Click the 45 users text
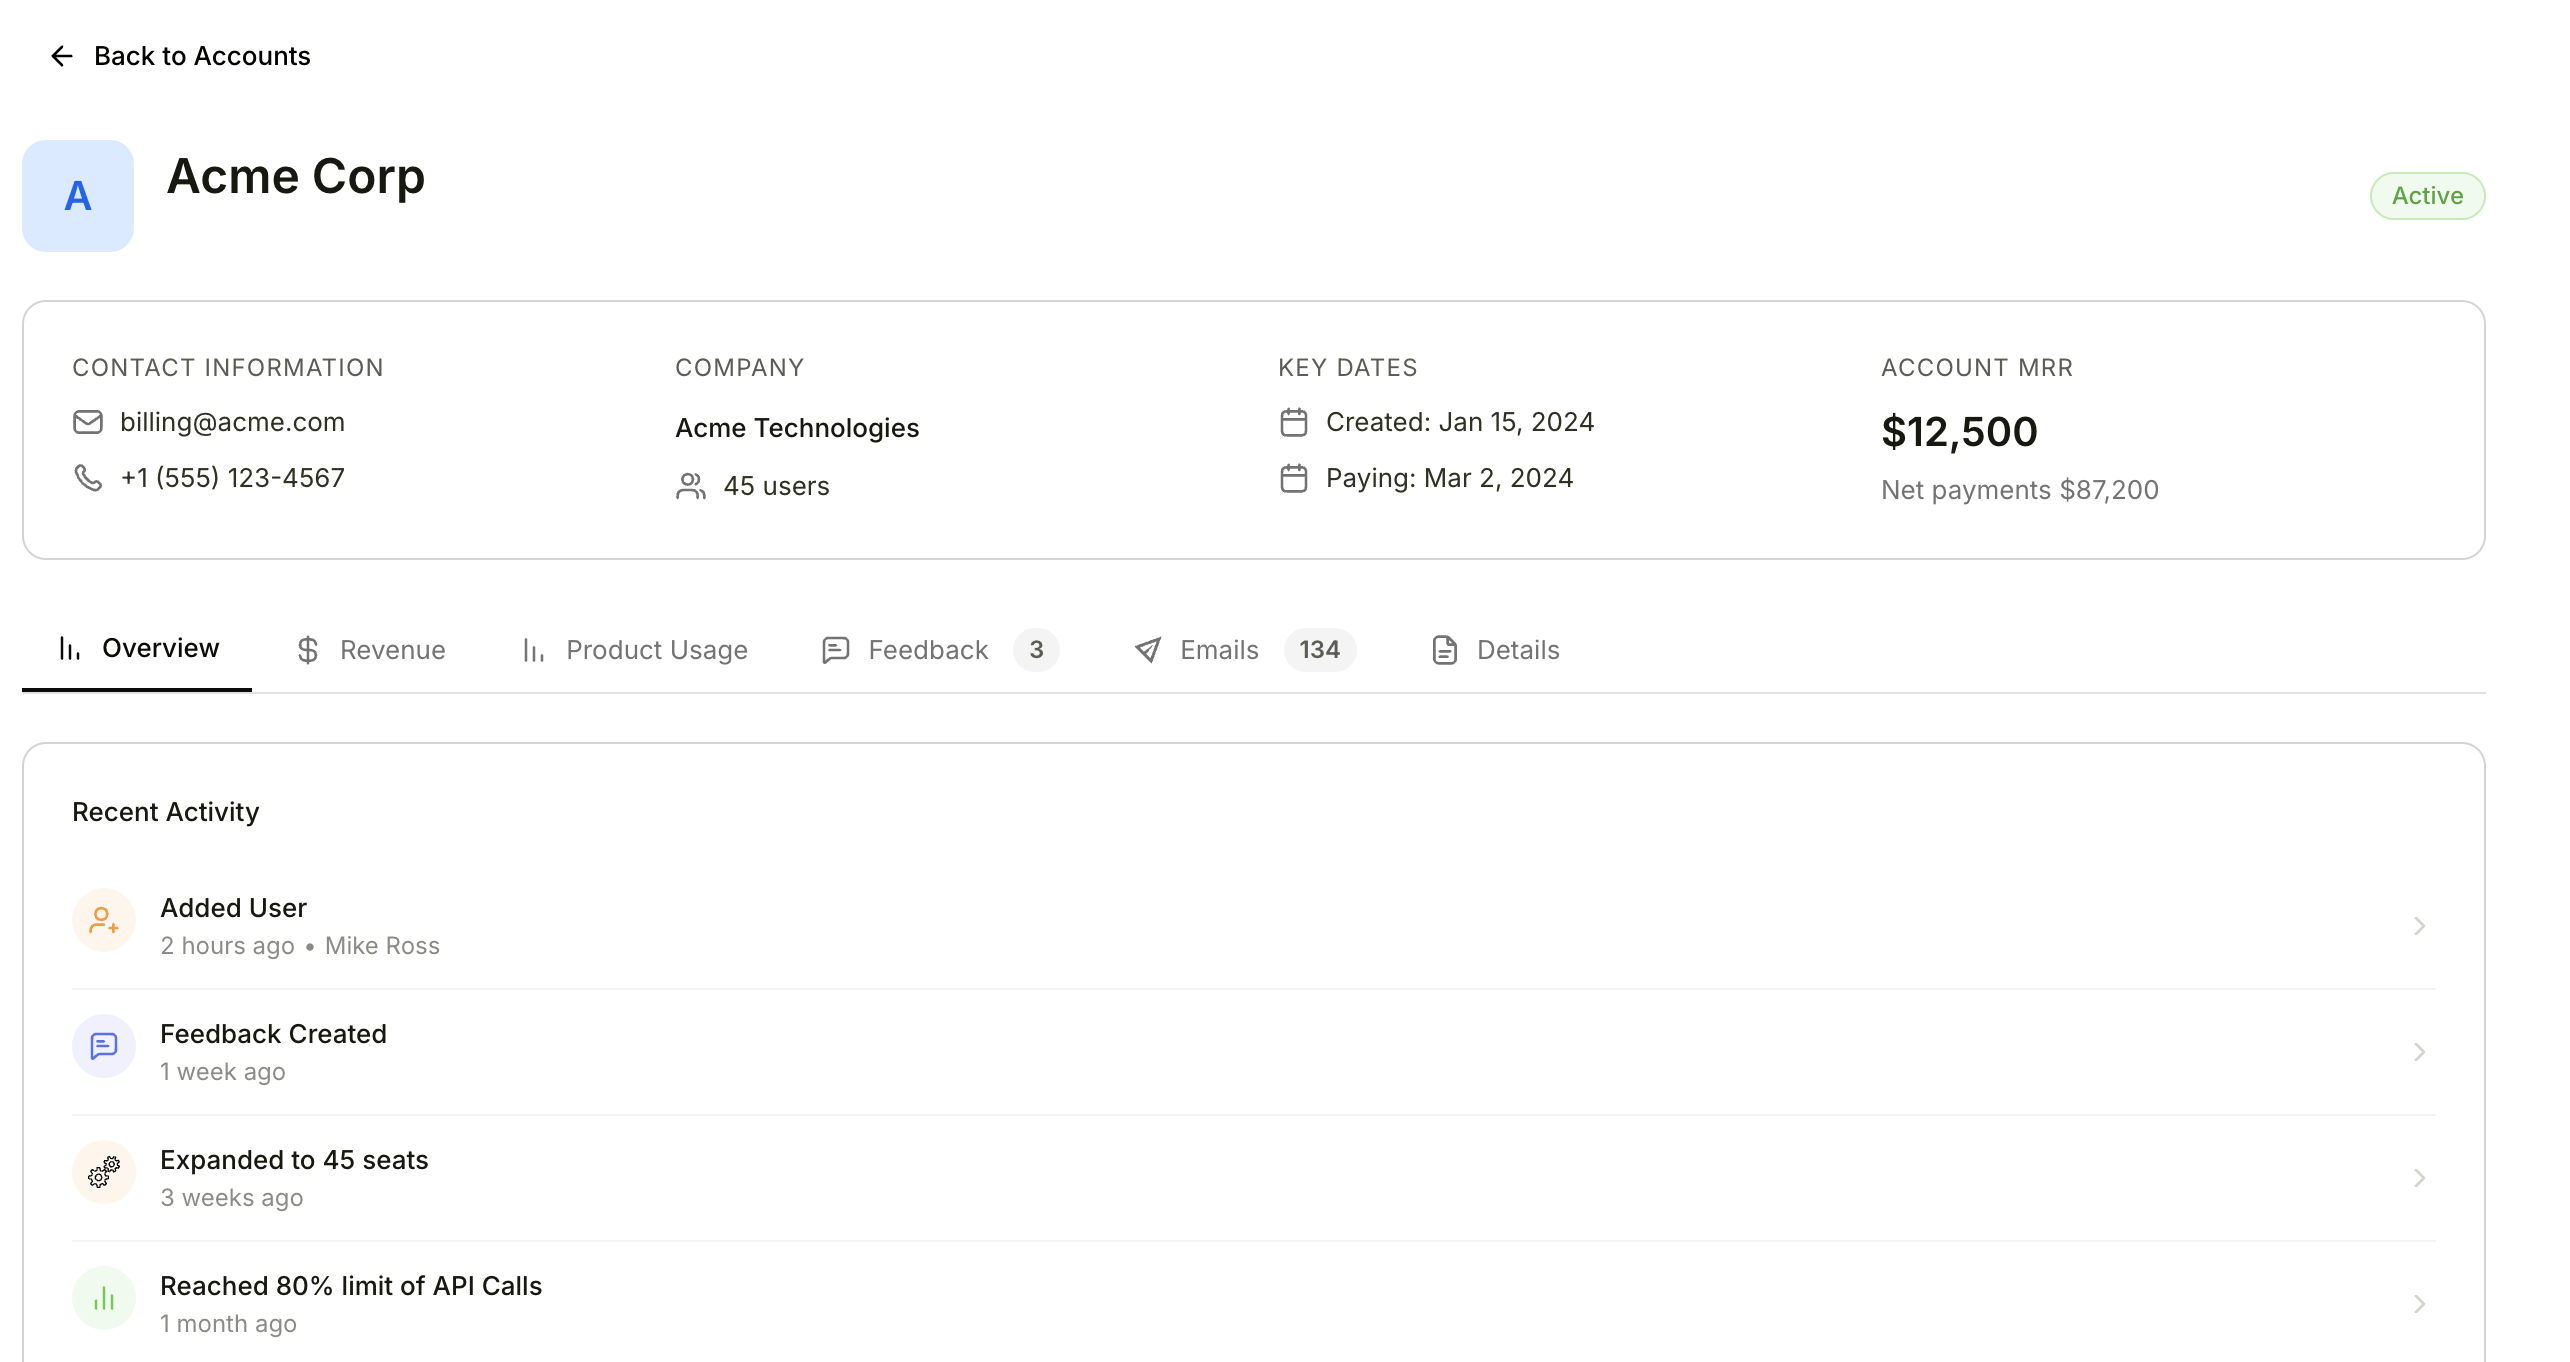 776,486
